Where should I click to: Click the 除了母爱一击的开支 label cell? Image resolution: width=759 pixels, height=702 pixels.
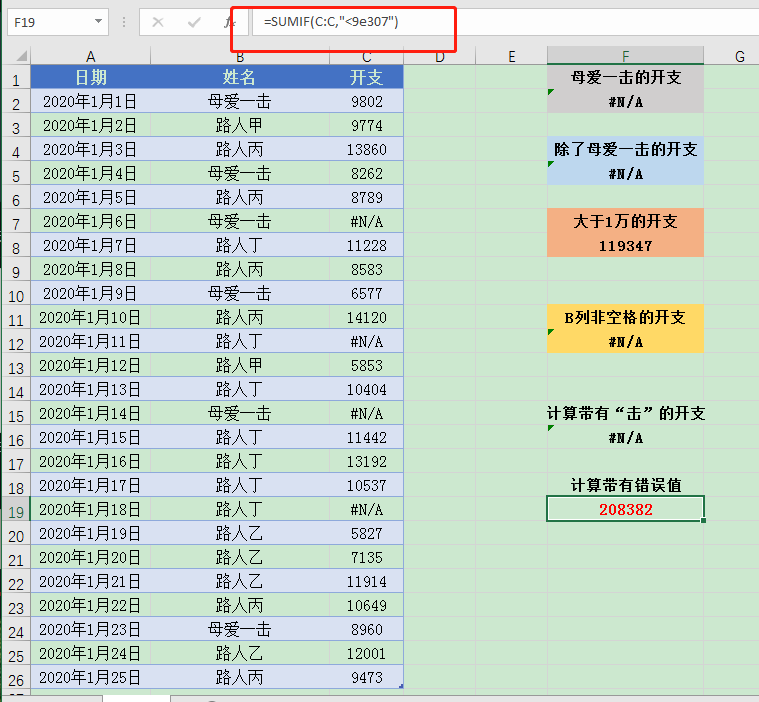[625, 149]
